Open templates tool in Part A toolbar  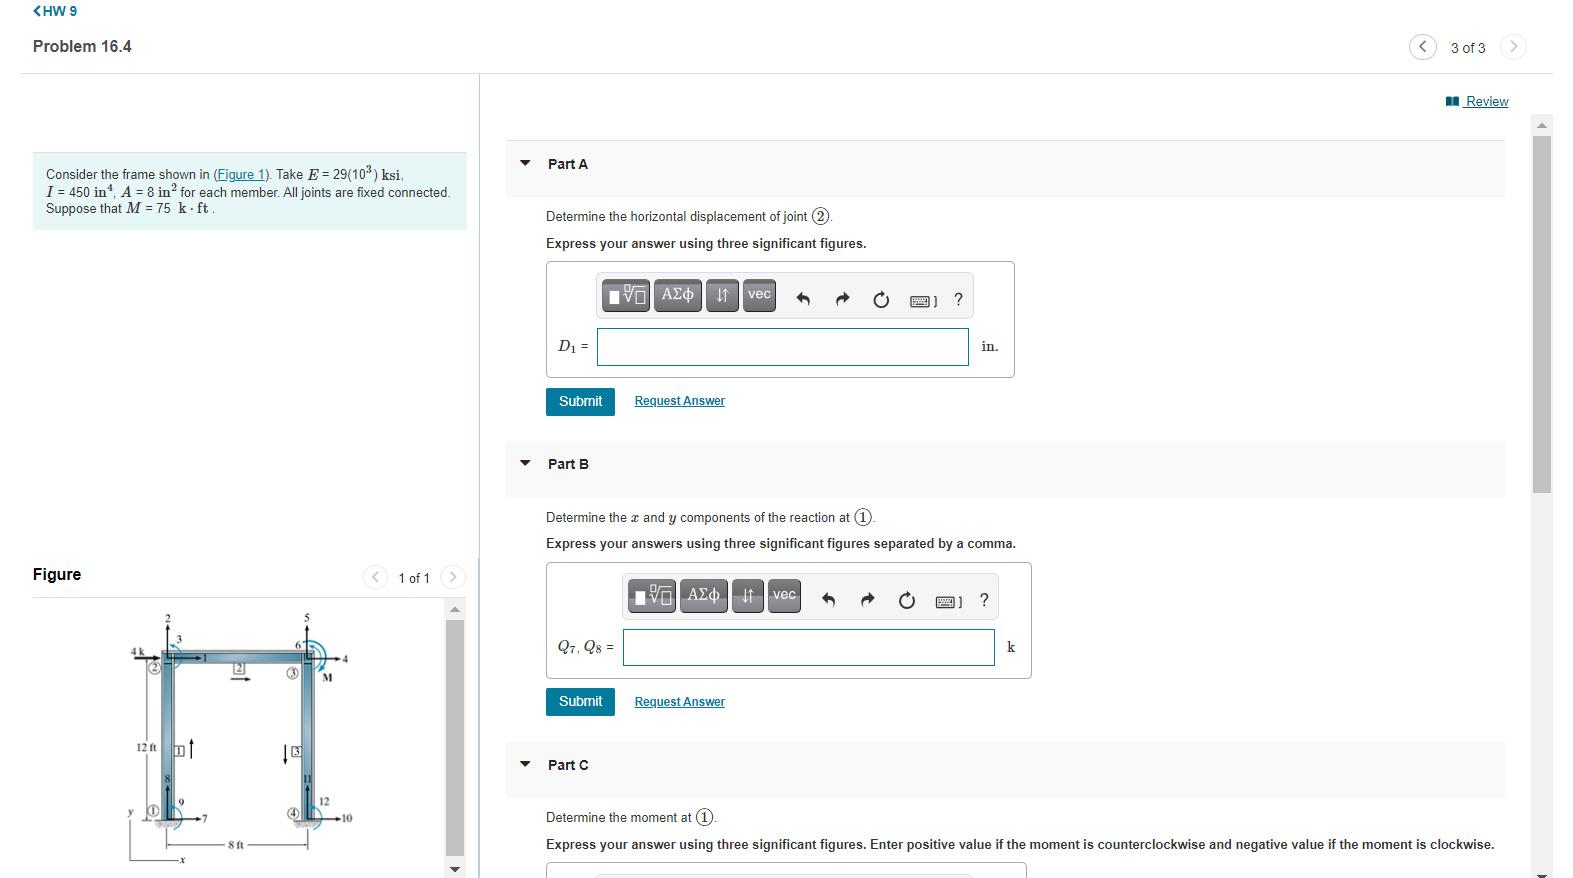(626, 296)
